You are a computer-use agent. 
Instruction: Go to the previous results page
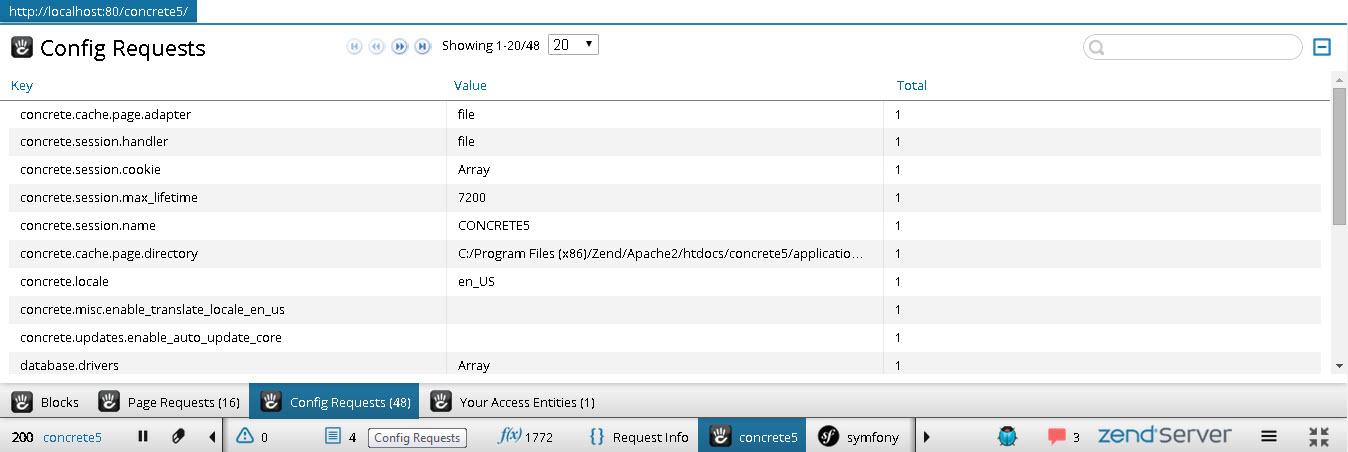pos(377,46)
